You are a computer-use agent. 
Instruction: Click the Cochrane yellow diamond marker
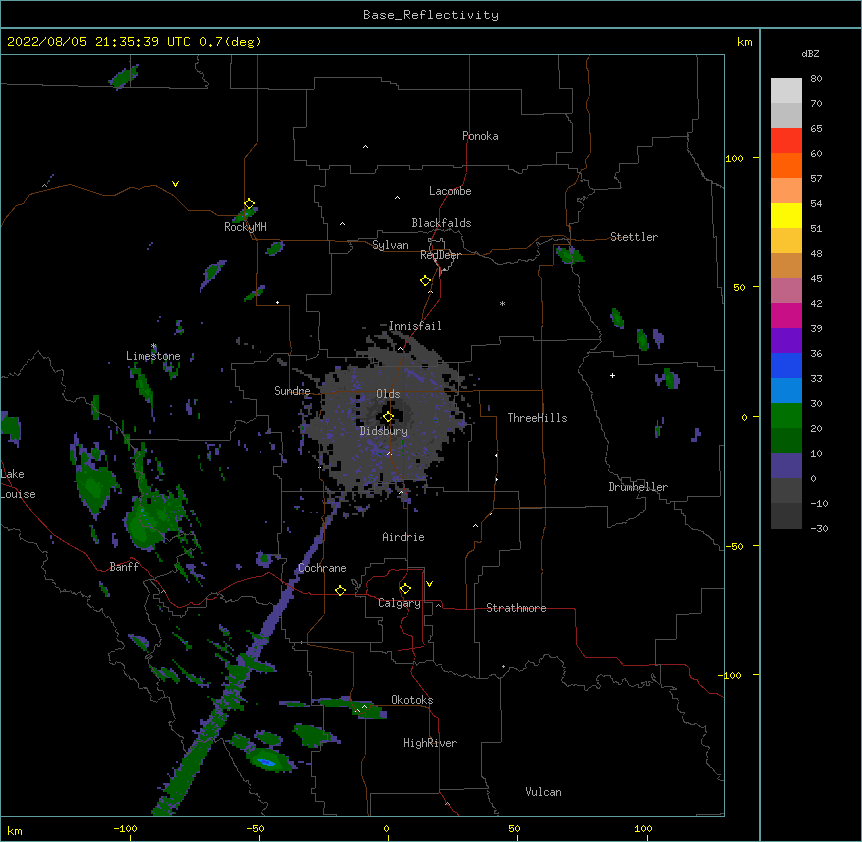coord(340,590)
